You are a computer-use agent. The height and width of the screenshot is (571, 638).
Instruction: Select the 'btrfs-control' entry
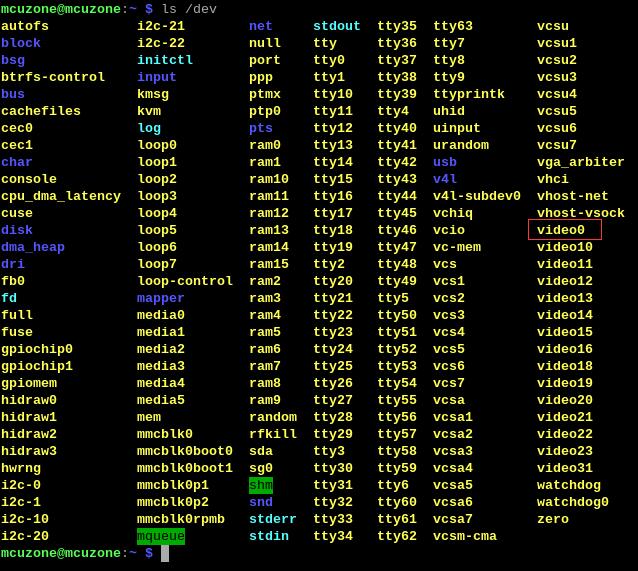[x=53, y=77]
